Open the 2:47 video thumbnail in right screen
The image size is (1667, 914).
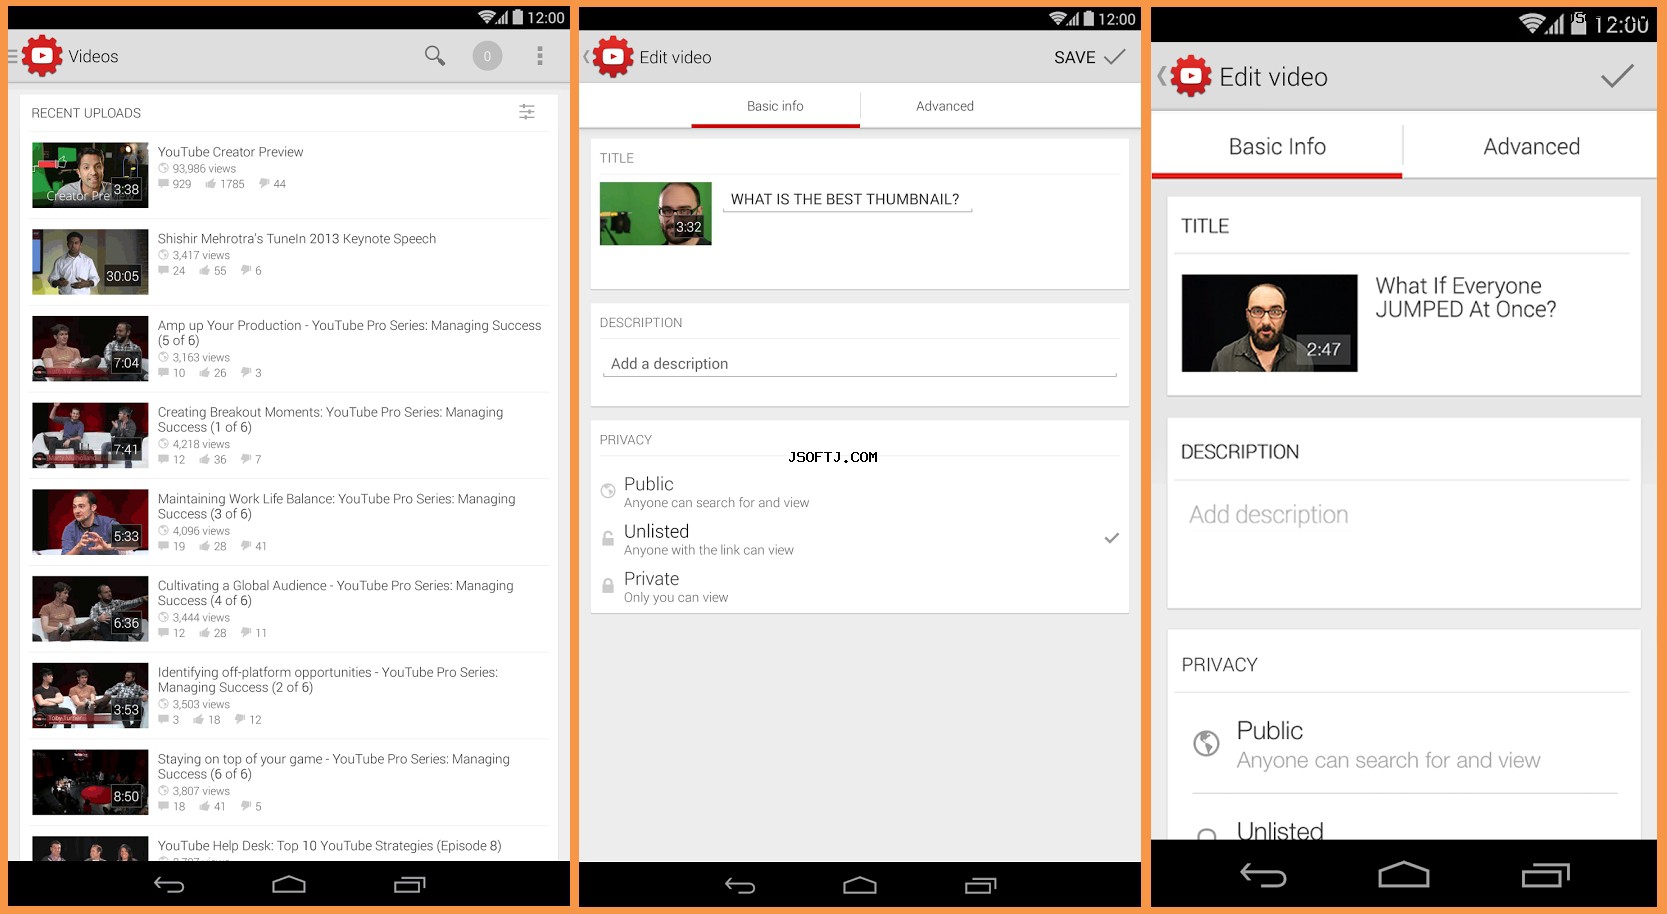coord(1269,323)
